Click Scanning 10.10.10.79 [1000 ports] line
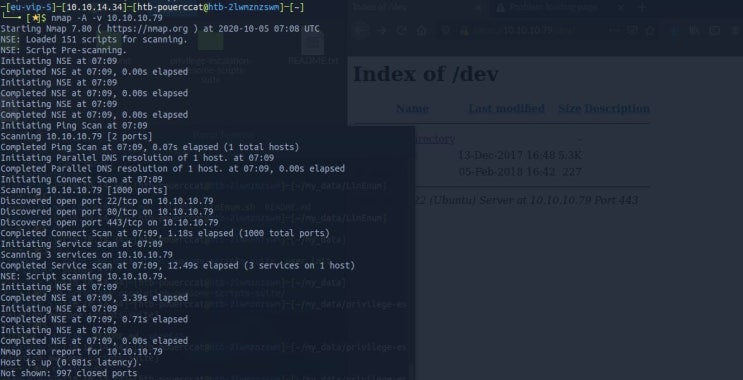The height and width of the screenshot is (380, 743). (x=84, y=190)
